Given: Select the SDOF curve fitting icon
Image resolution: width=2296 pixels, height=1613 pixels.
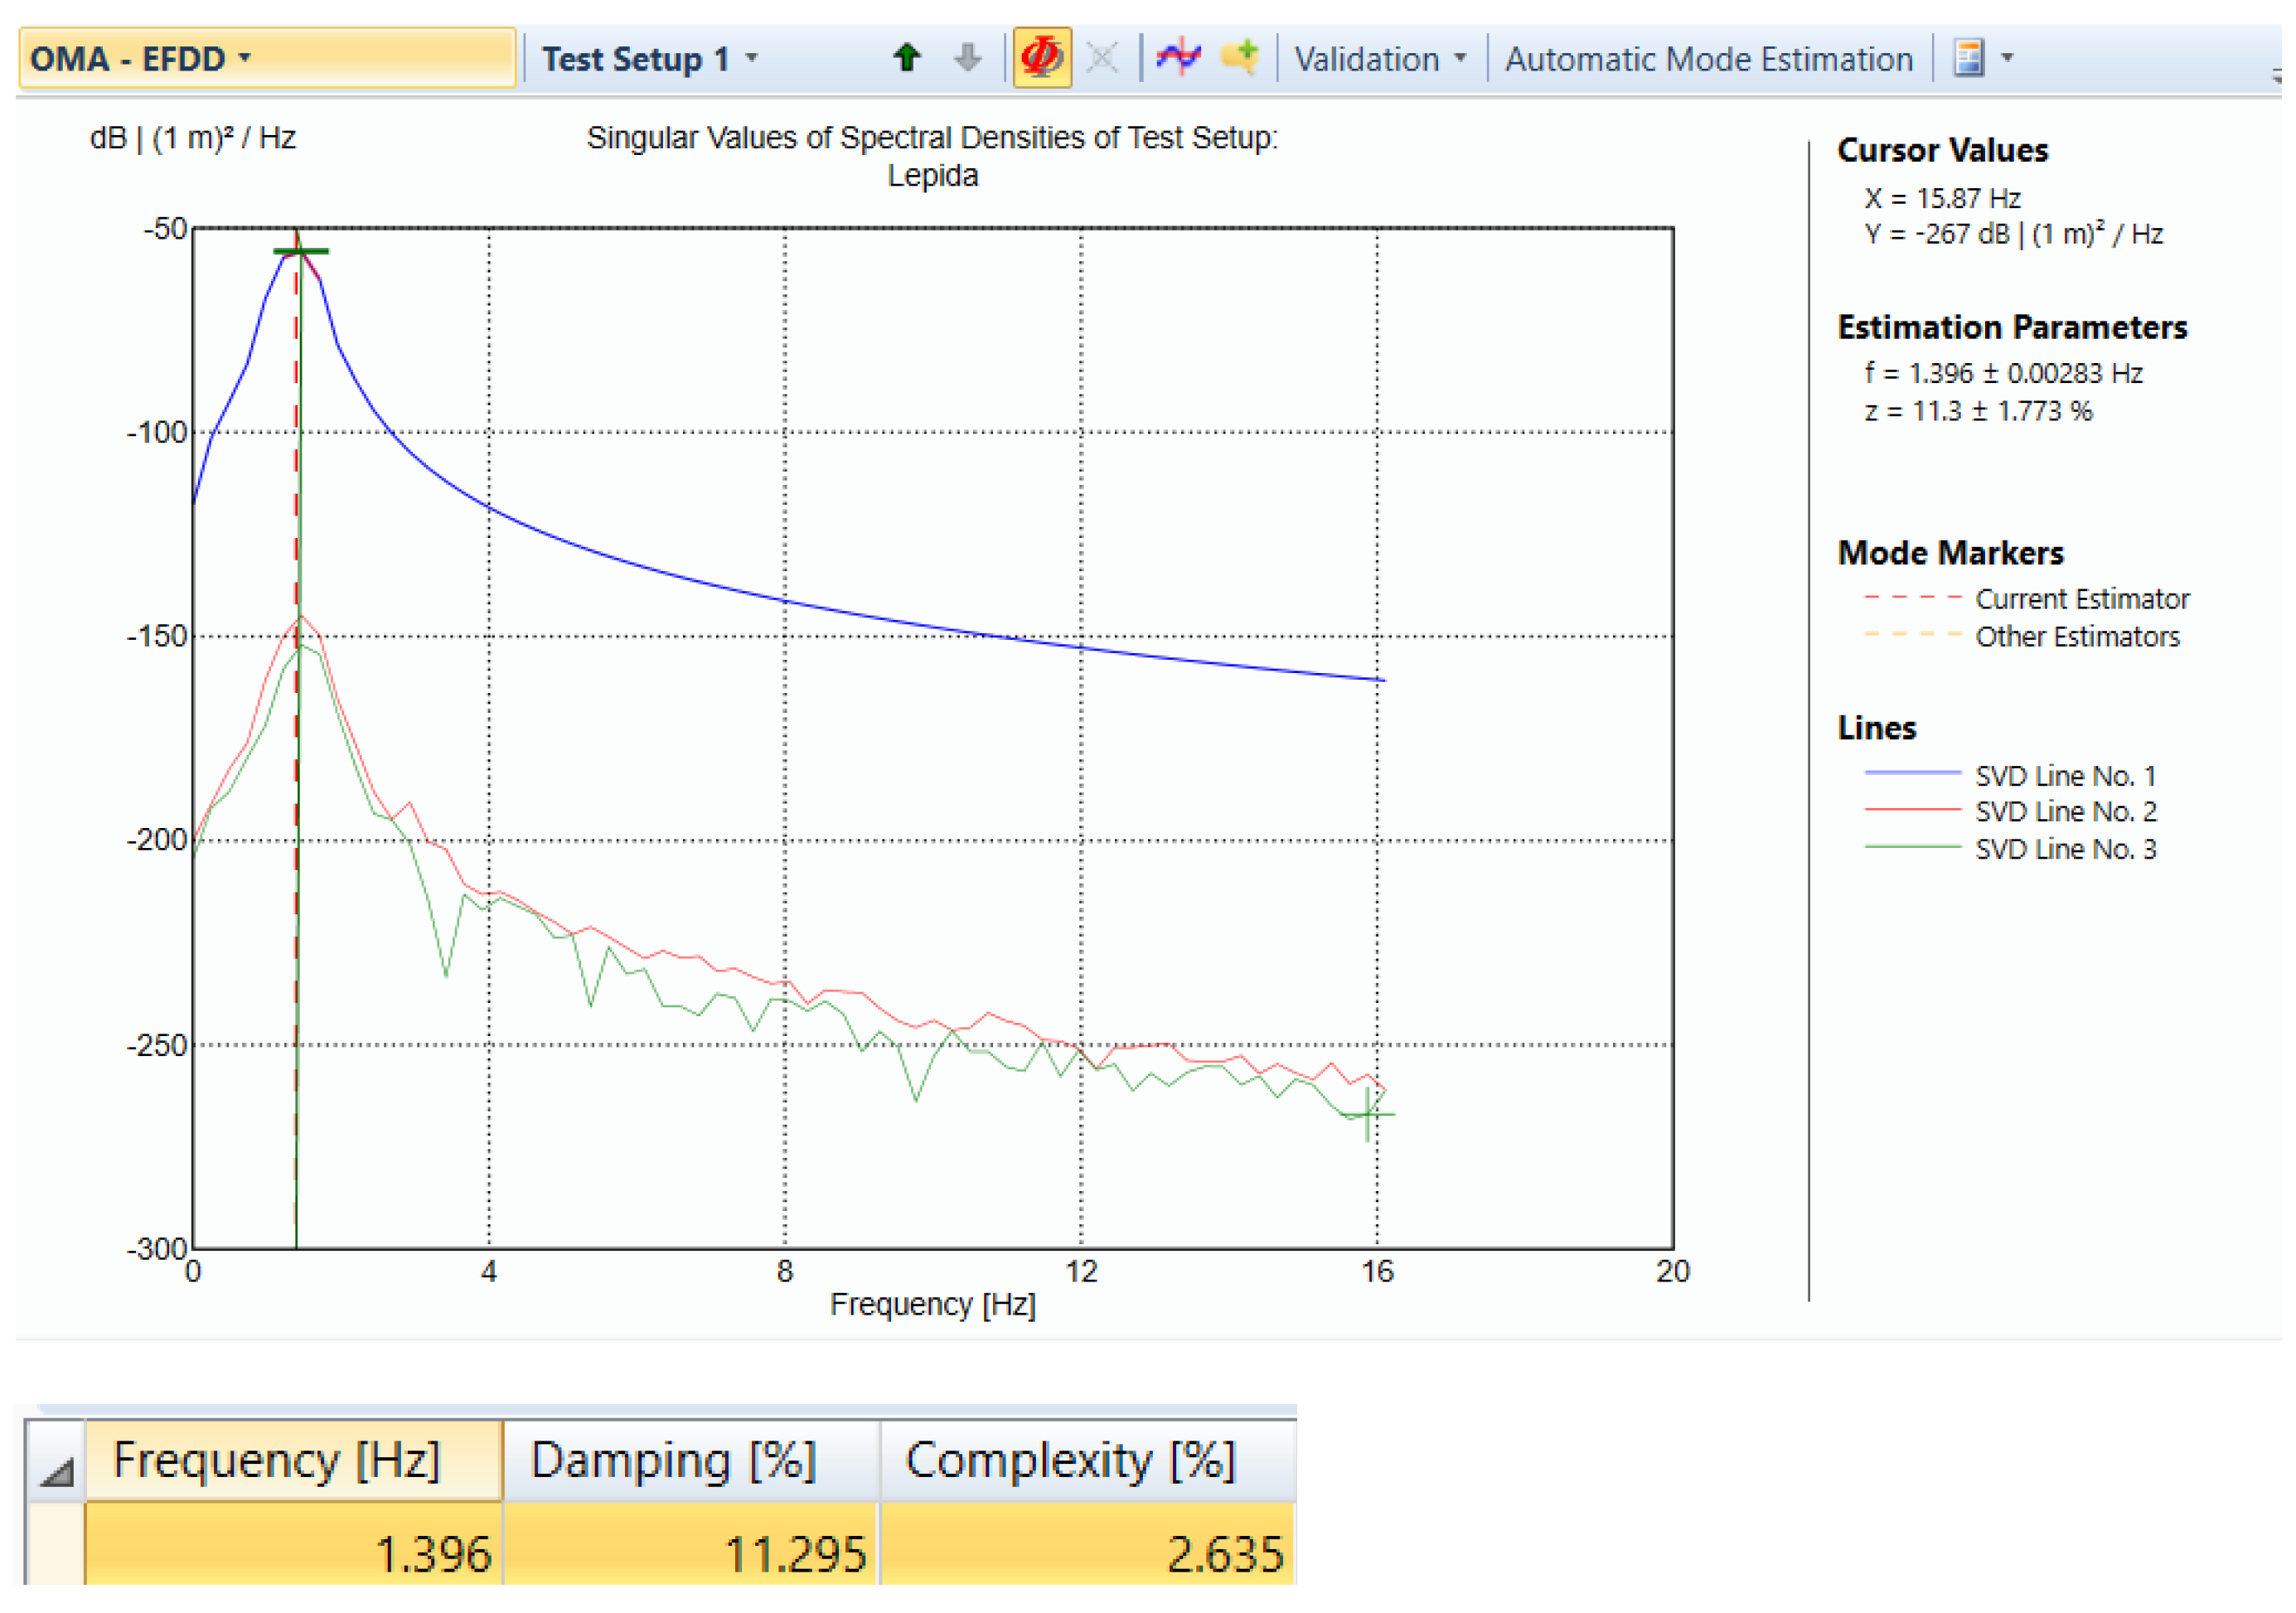Looking at the screenshot, I should pyautogui.click(x=1178, y=58).
